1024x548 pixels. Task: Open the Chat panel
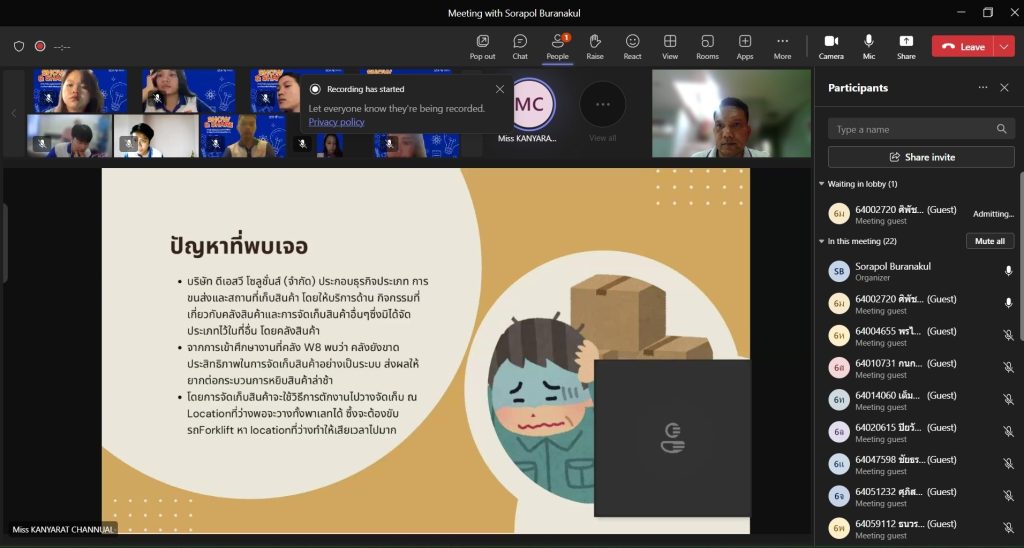(520, 47)
